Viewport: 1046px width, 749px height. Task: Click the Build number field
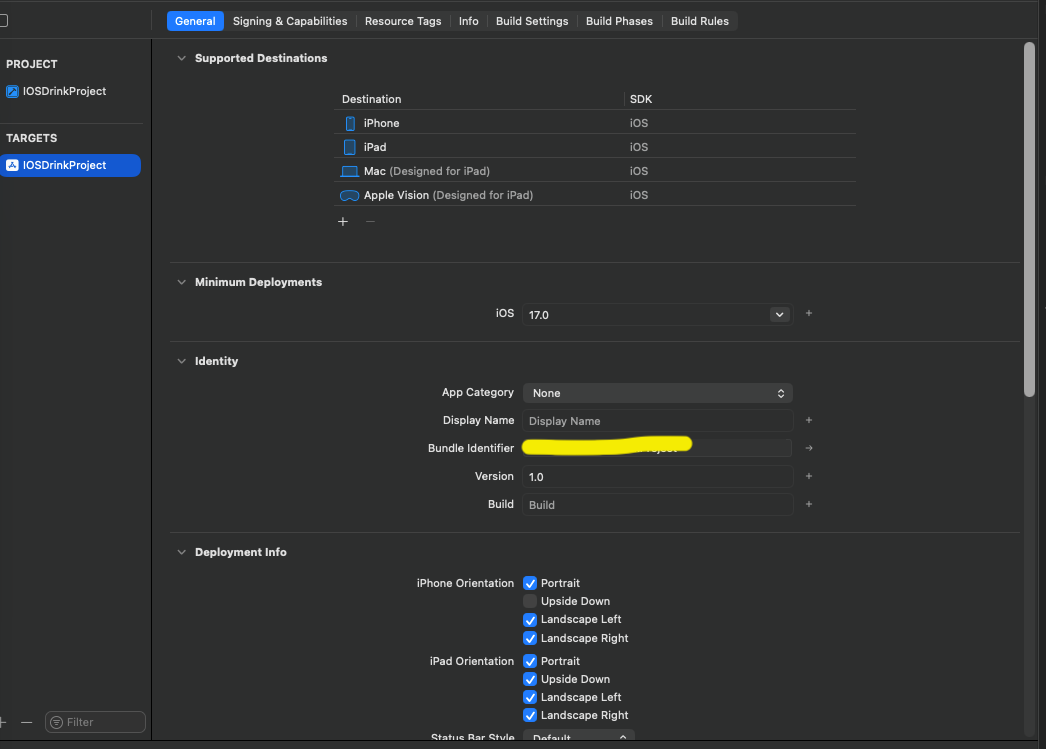pos(657,505)
